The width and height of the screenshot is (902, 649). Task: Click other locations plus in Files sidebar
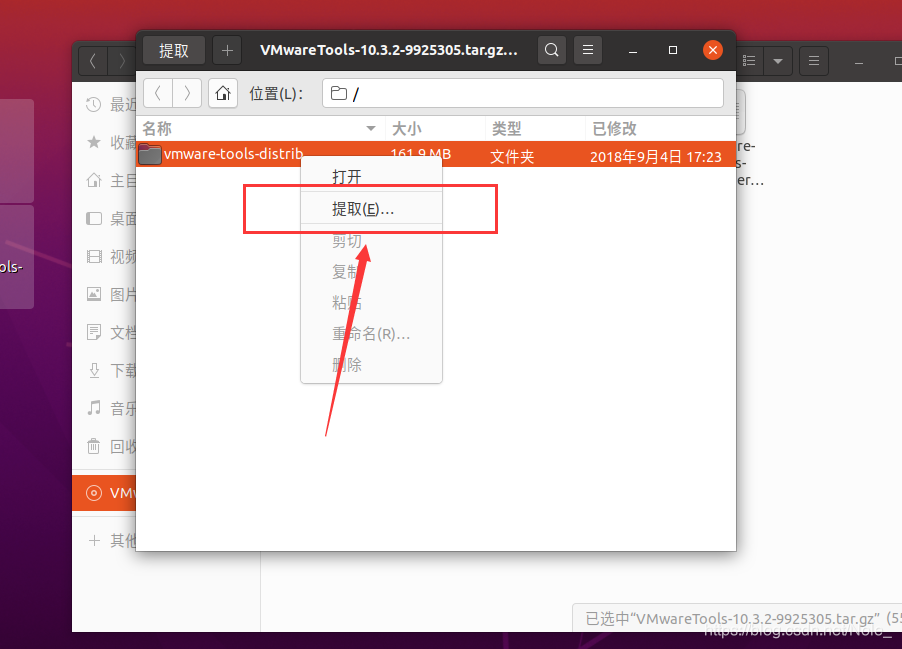pos(94,540)
